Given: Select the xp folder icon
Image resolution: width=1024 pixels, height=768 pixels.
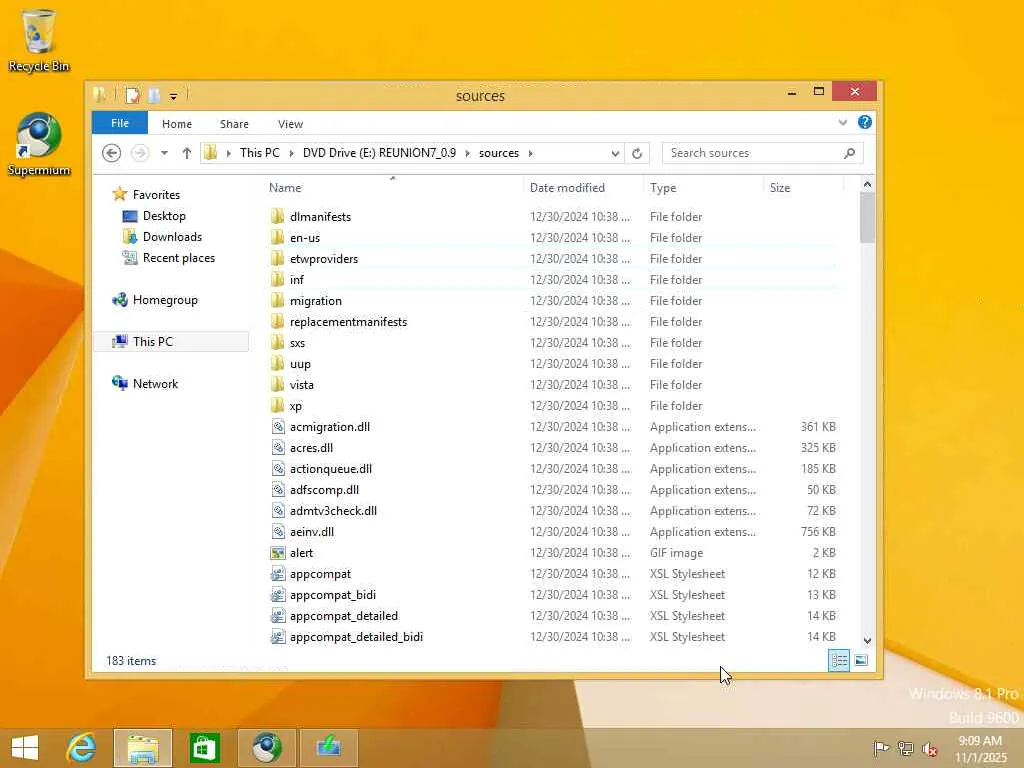Looking at the screenshot, I should coord(278,406).
